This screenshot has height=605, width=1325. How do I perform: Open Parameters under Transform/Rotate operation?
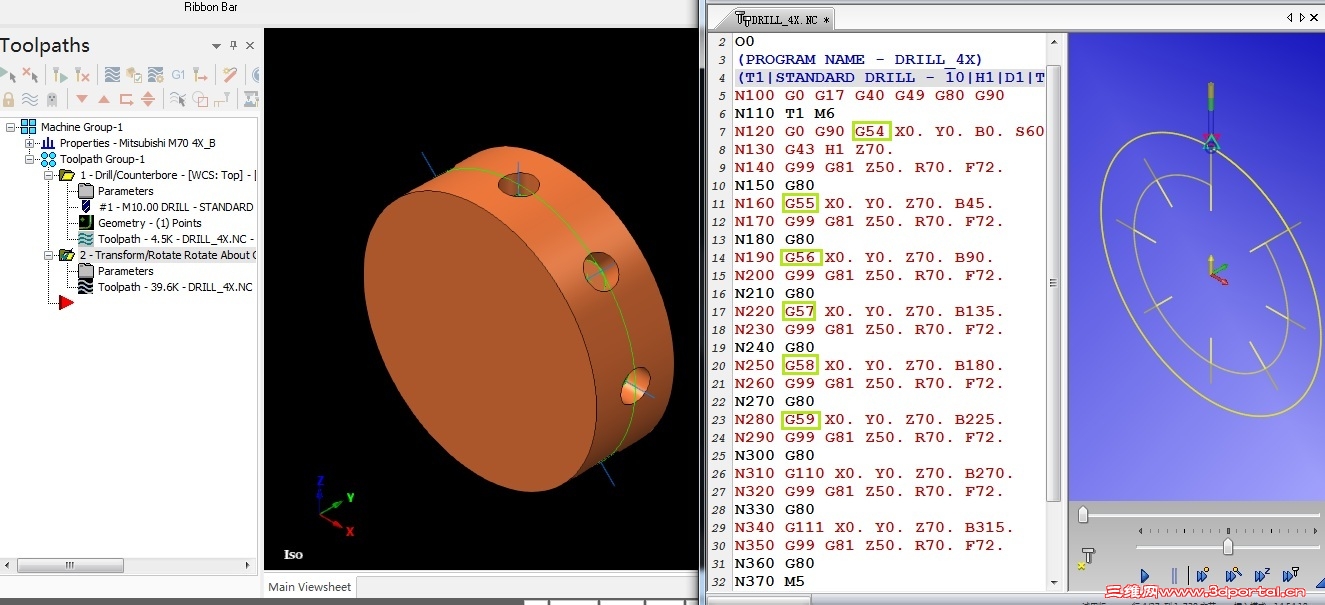tap(125, 271)
